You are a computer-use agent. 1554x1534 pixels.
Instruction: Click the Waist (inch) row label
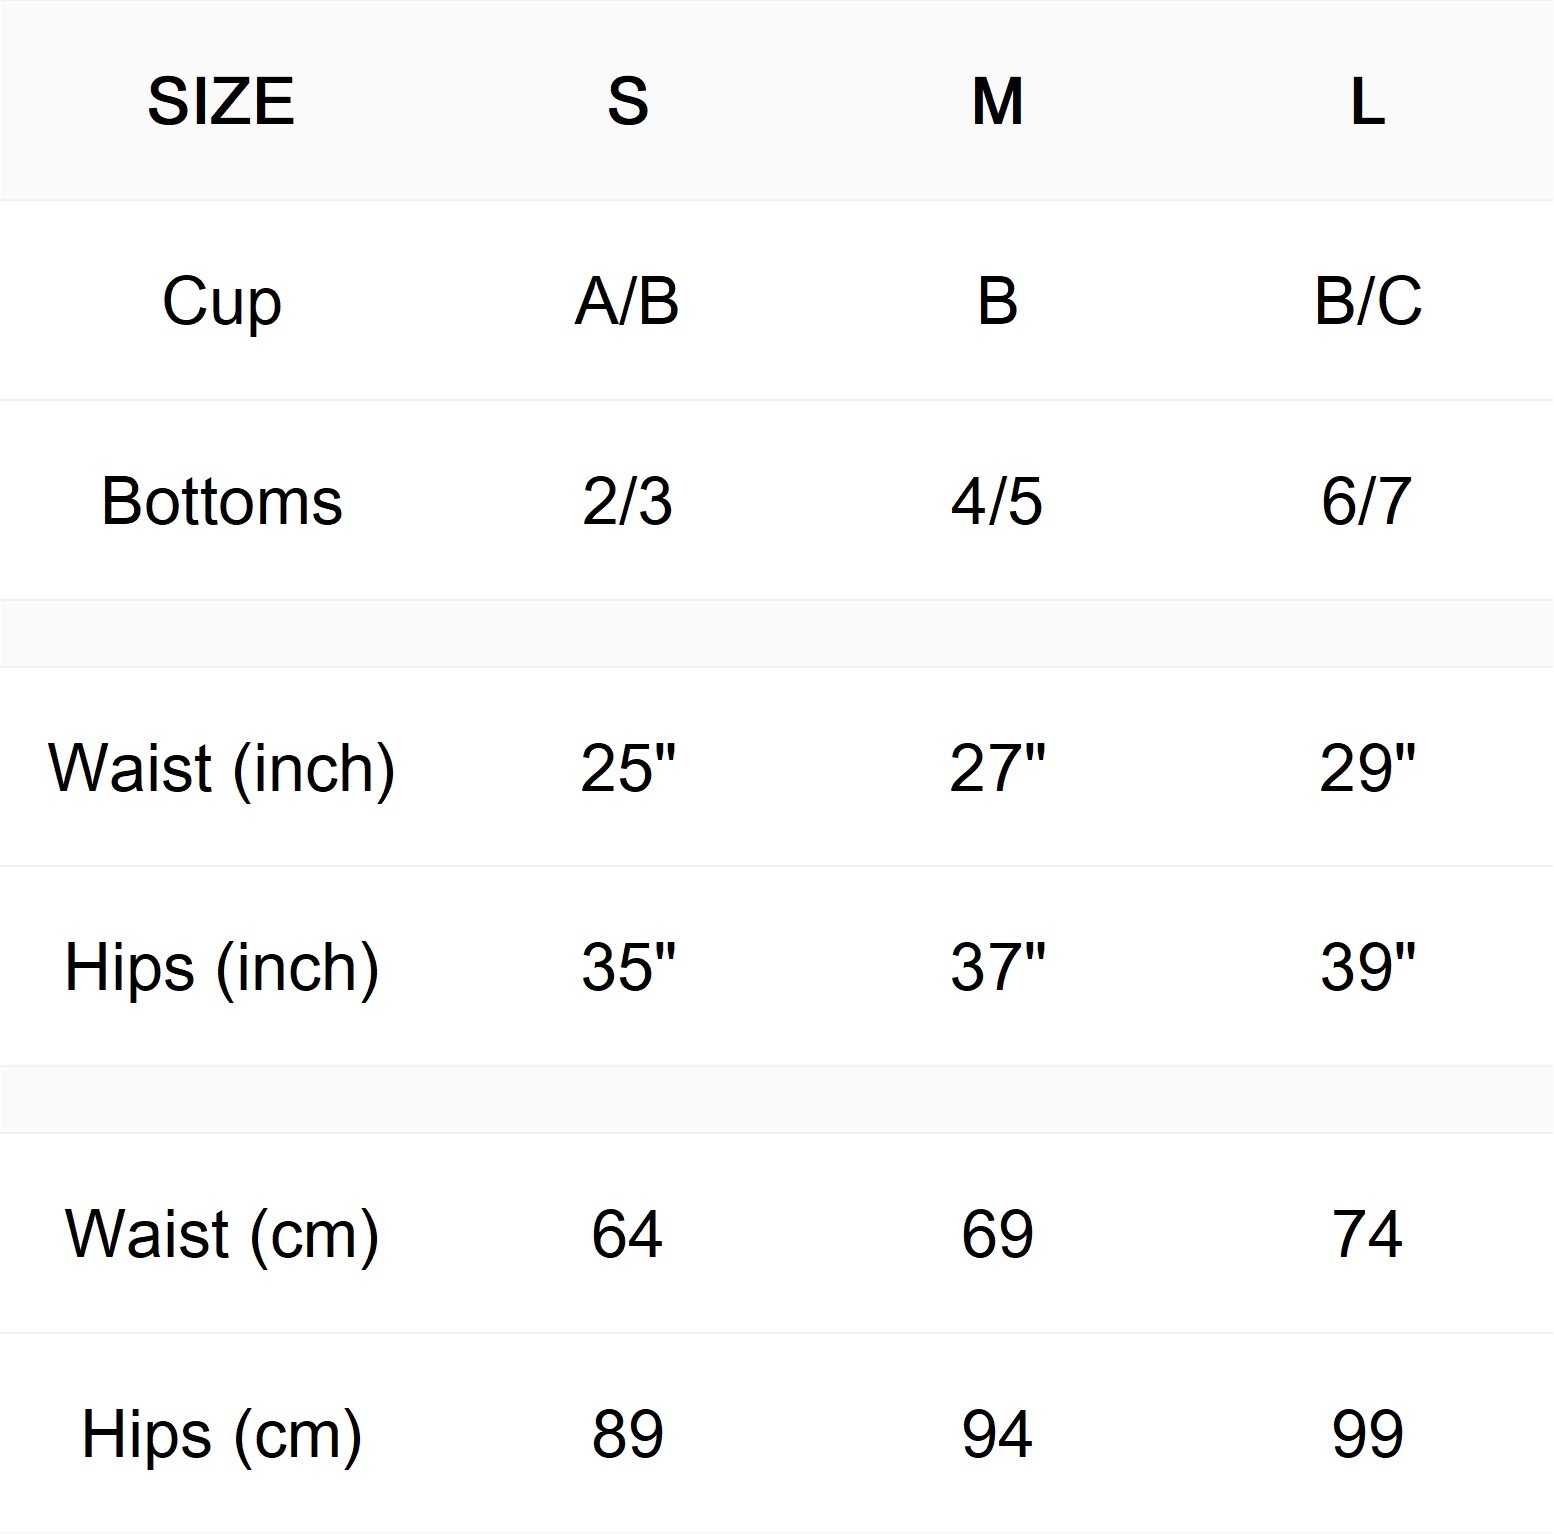coord(221,768)
